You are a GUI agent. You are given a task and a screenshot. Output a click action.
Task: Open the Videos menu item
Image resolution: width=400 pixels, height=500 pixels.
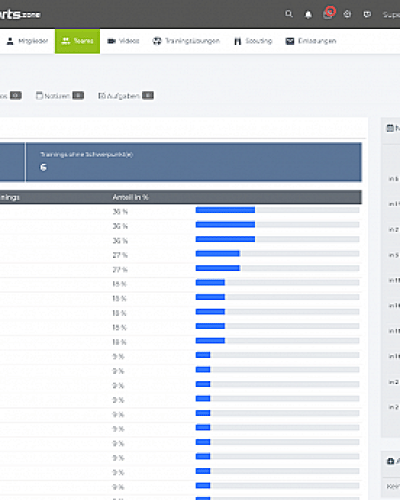click(123, 41)
